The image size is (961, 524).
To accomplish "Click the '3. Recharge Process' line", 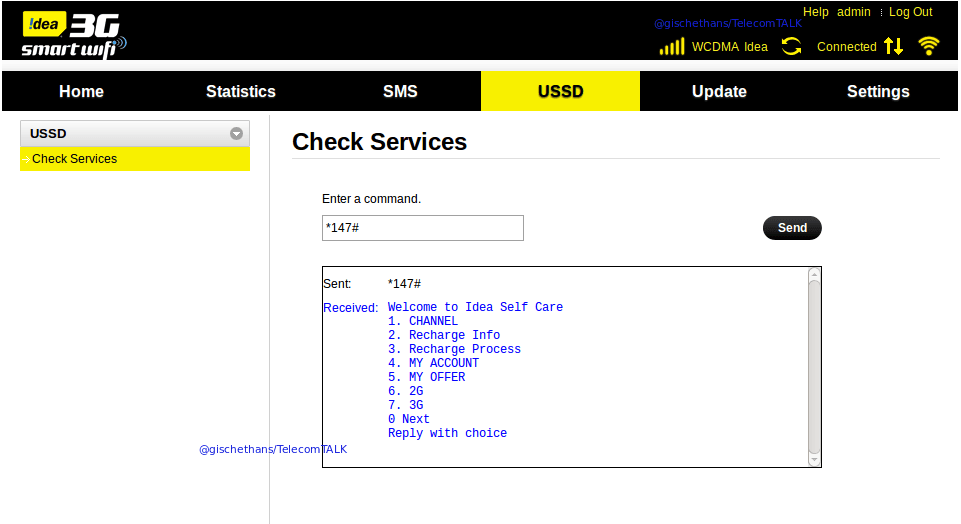I will (454, 349).
